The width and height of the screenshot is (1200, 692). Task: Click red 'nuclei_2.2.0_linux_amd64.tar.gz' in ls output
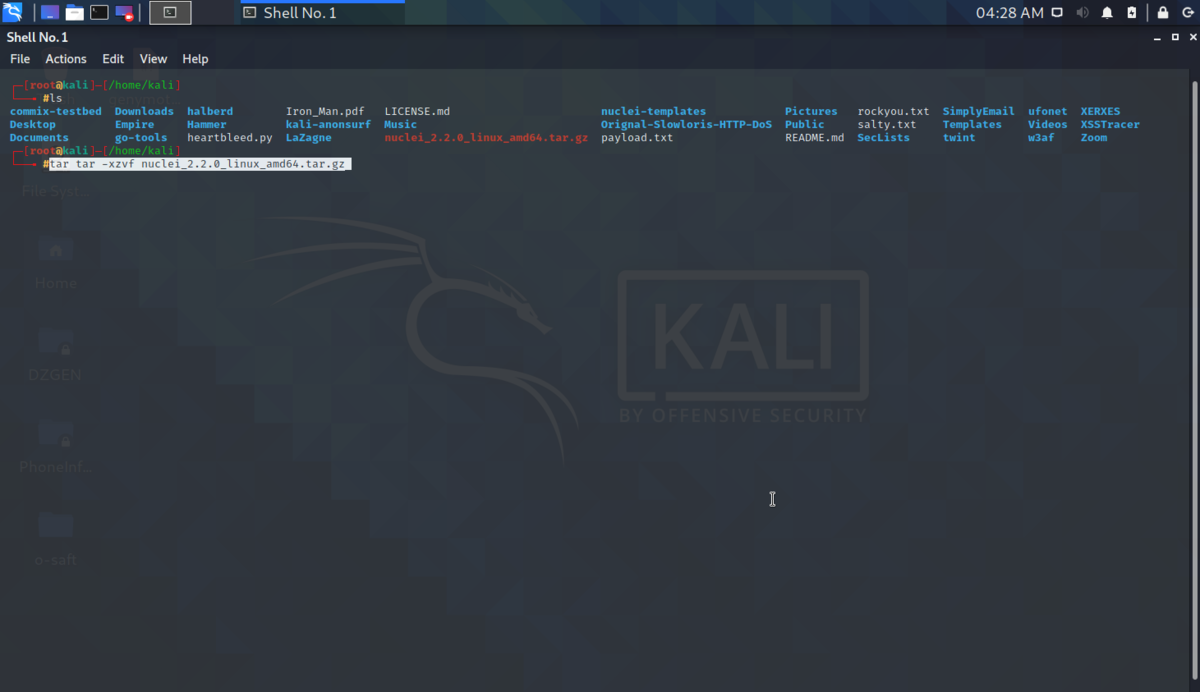coord(486,137)
